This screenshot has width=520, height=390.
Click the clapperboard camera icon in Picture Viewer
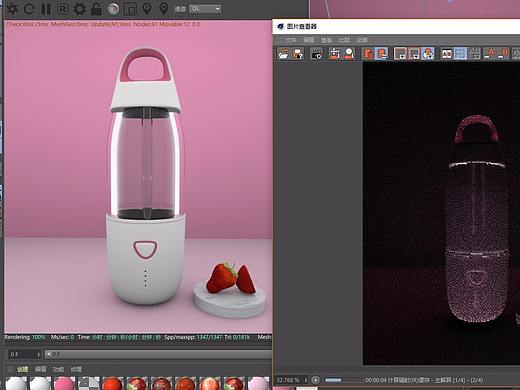pos(317,54)
